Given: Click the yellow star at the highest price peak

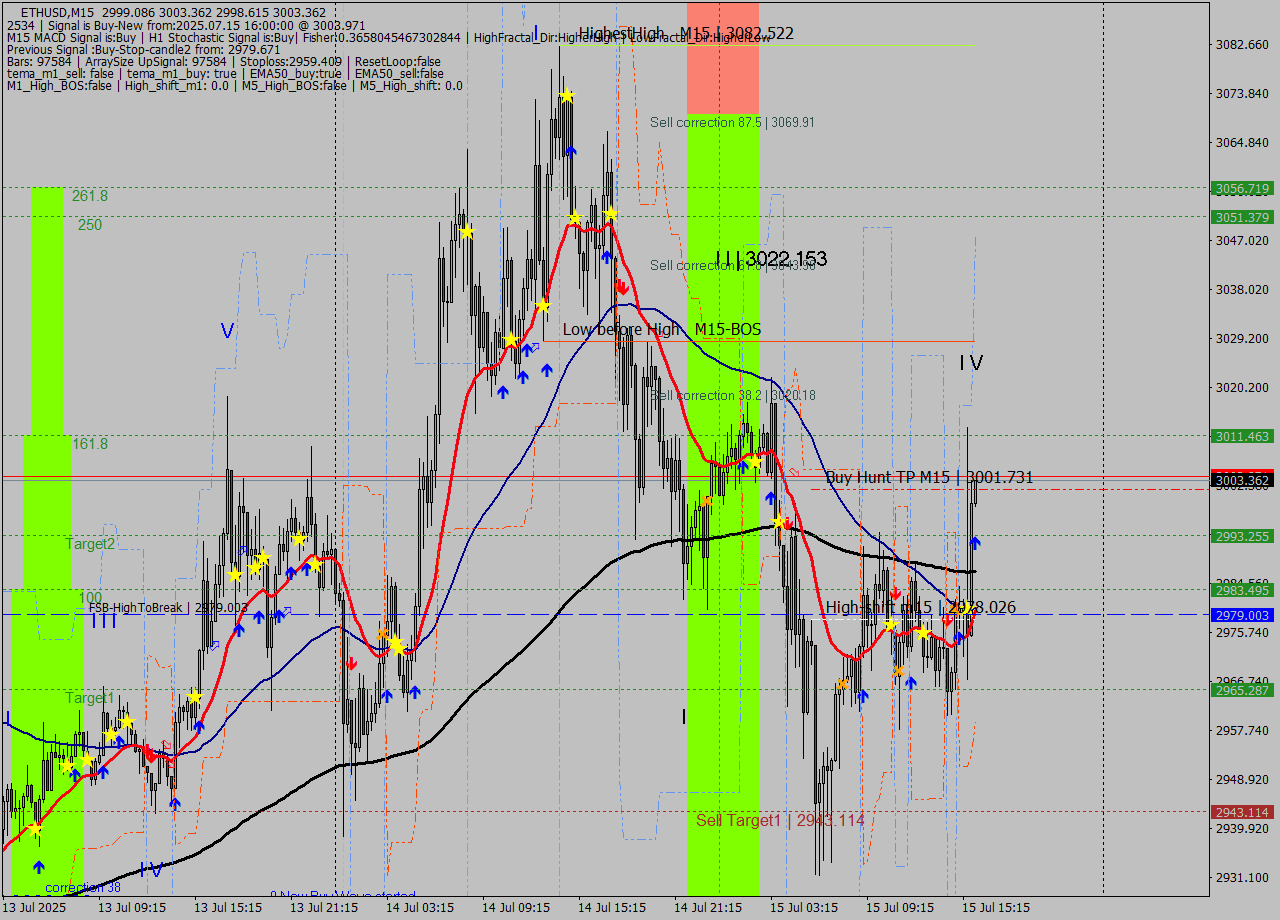Looking at the screenshot, I should tap(567, 96).
